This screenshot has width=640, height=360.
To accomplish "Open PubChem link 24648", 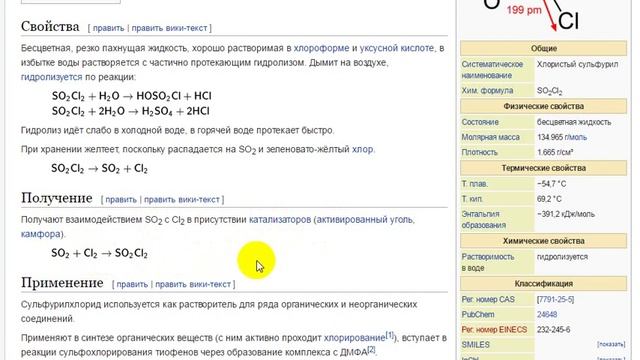I will click(547, 315).
